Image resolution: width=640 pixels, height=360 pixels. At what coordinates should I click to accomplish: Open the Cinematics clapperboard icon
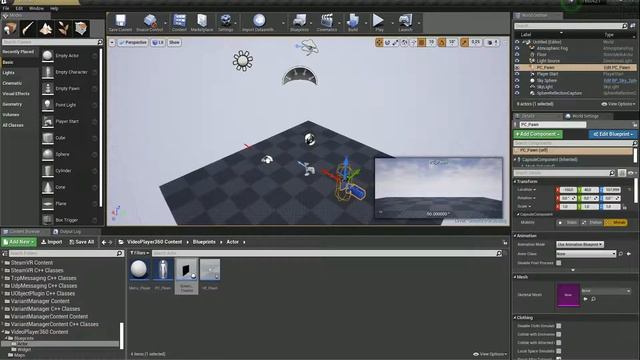[x=327, y=22]
